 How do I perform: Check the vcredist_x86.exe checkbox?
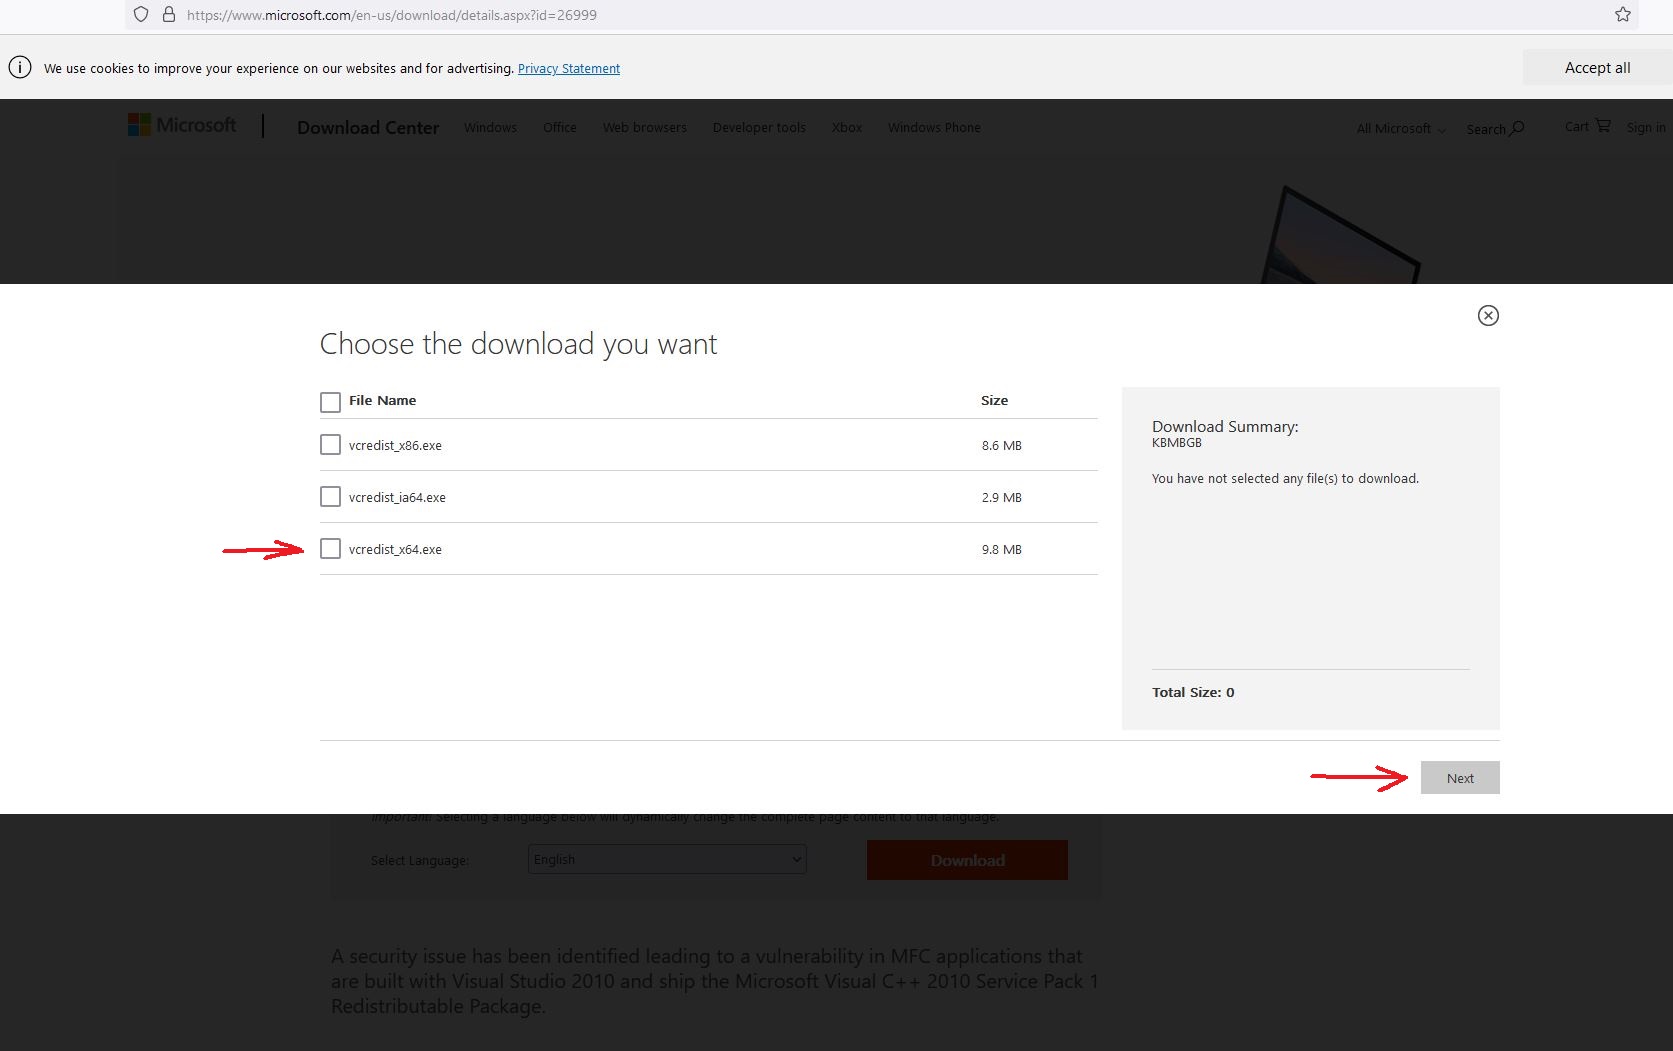click(x=330, y=445)
